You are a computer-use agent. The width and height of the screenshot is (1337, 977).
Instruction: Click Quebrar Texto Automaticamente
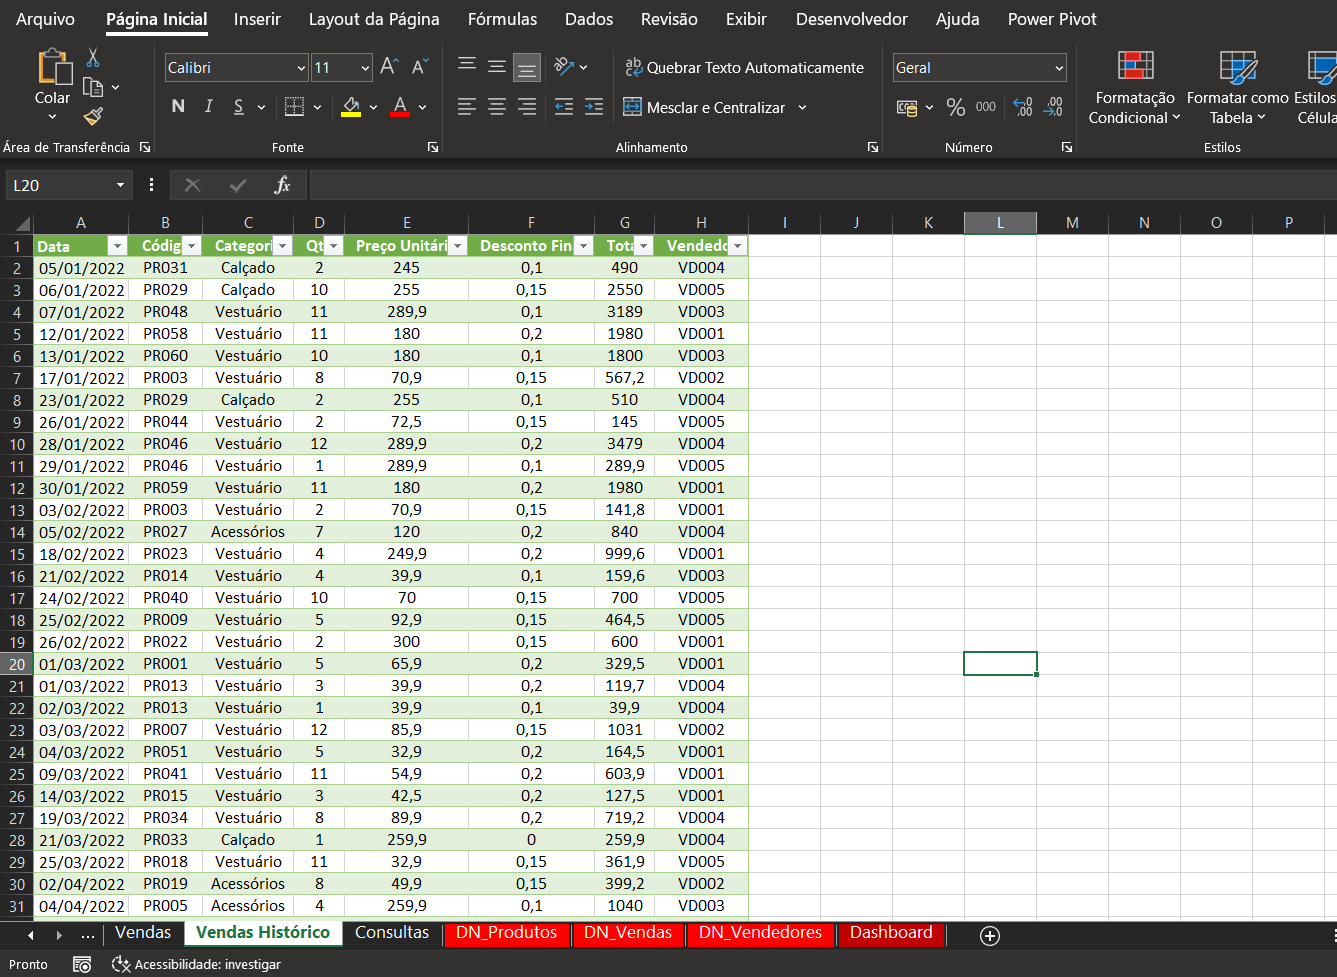pyautogui.click(x=744, y=67)
